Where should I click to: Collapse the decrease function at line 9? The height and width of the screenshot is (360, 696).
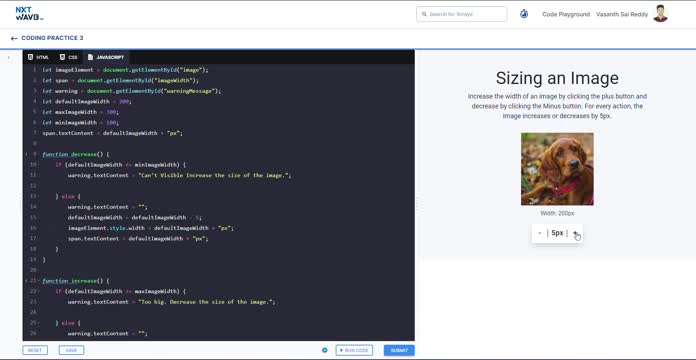coord(26,154)
